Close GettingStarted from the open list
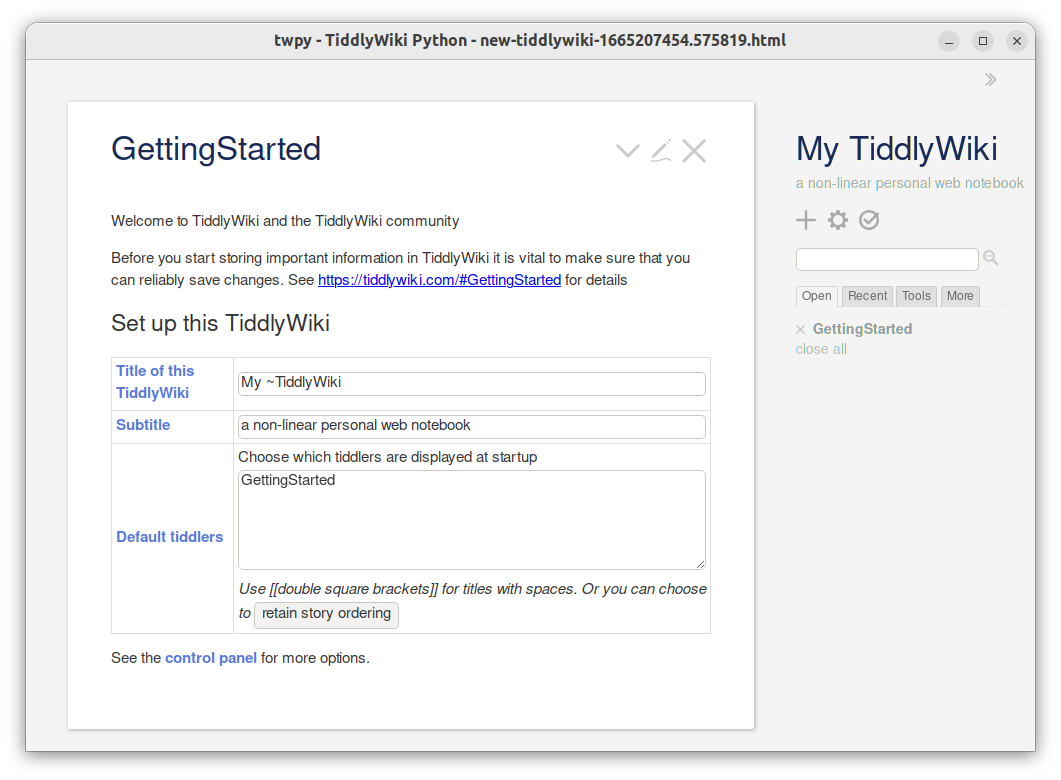Viewport: 1061px width, 780px height. click(x=800, y=329)
